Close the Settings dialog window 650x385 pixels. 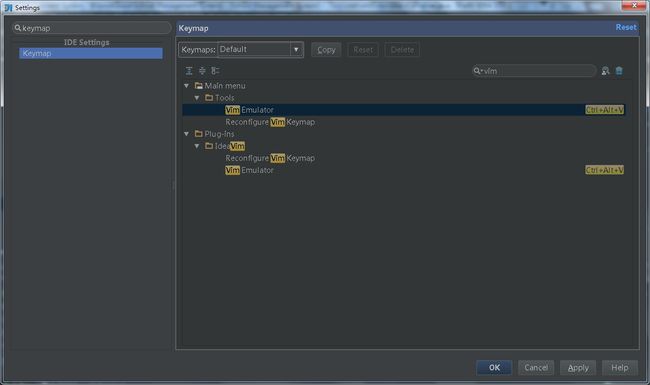pos(634,5)
